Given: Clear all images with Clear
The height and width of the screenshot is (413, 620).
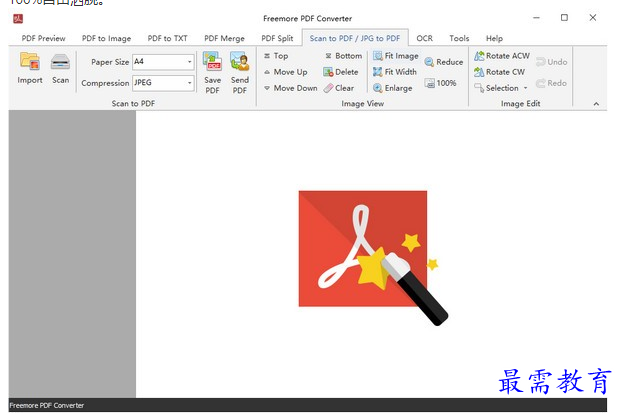Looking at the screenshot, I should 339,88.
